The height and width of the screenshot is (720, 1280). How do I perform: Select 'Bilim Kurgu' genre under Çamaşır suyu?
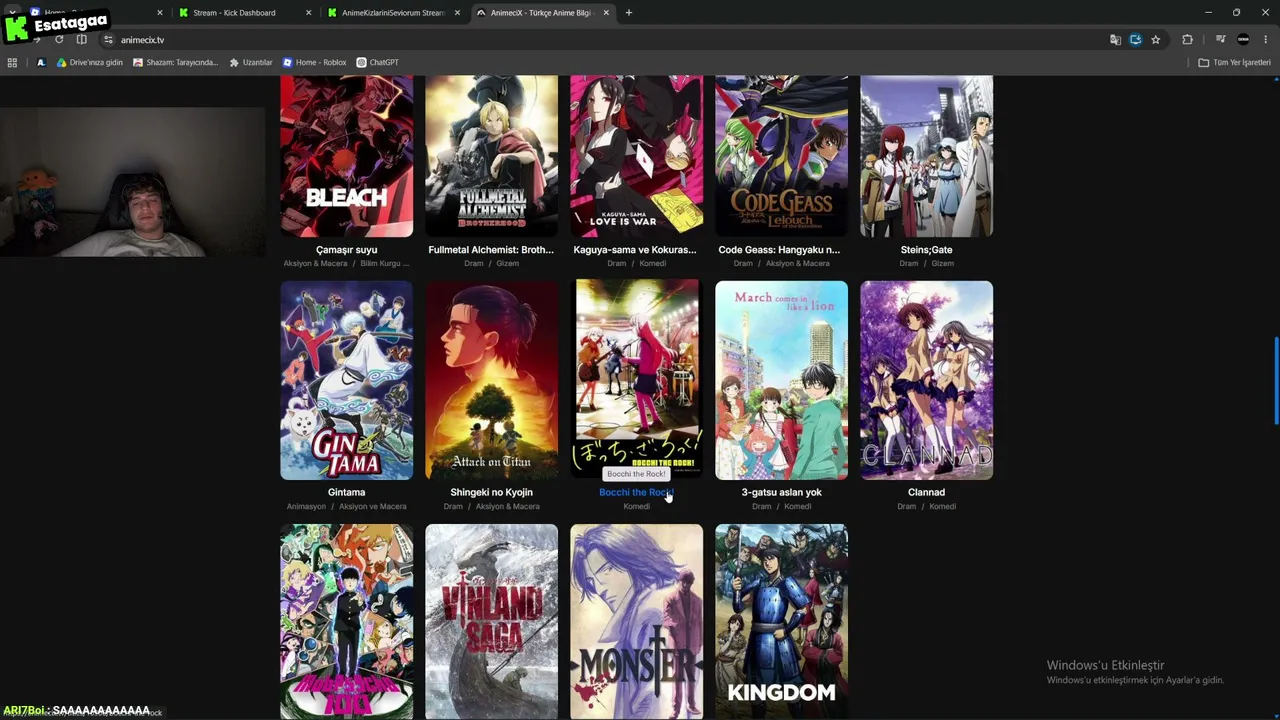(x=385, y=264)
